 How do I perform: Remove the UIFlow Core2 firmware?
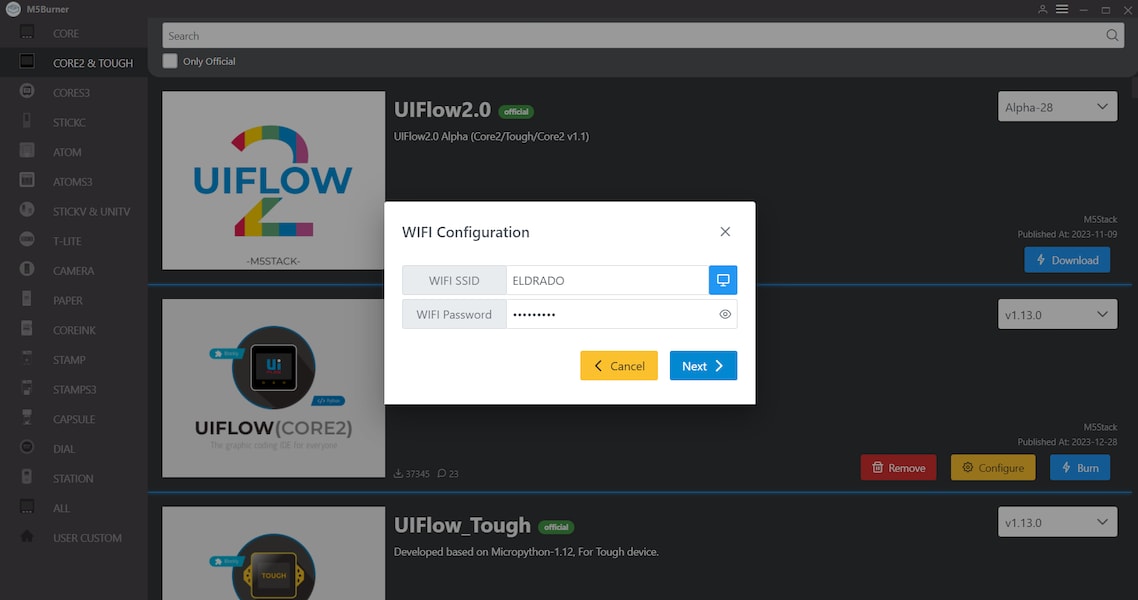pyautogui.click(x=898, y=468)
